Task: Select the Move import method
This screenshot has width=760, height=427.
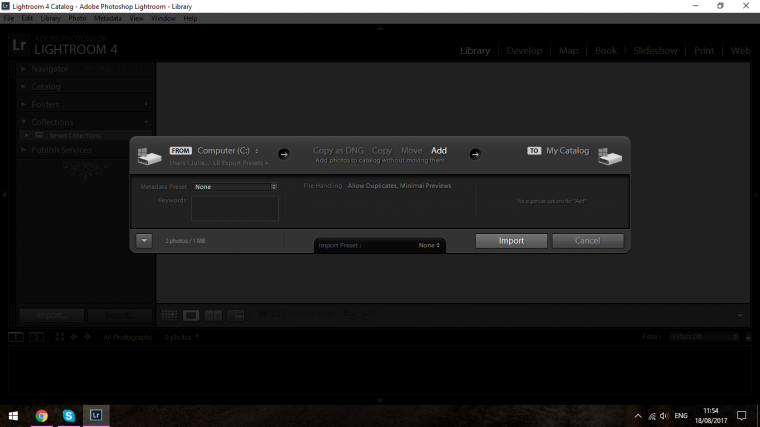Action: (x=411, y=151)
